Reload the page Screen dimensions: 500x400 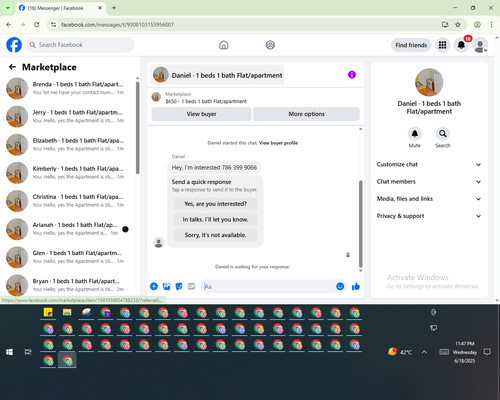tap(37, 25)
